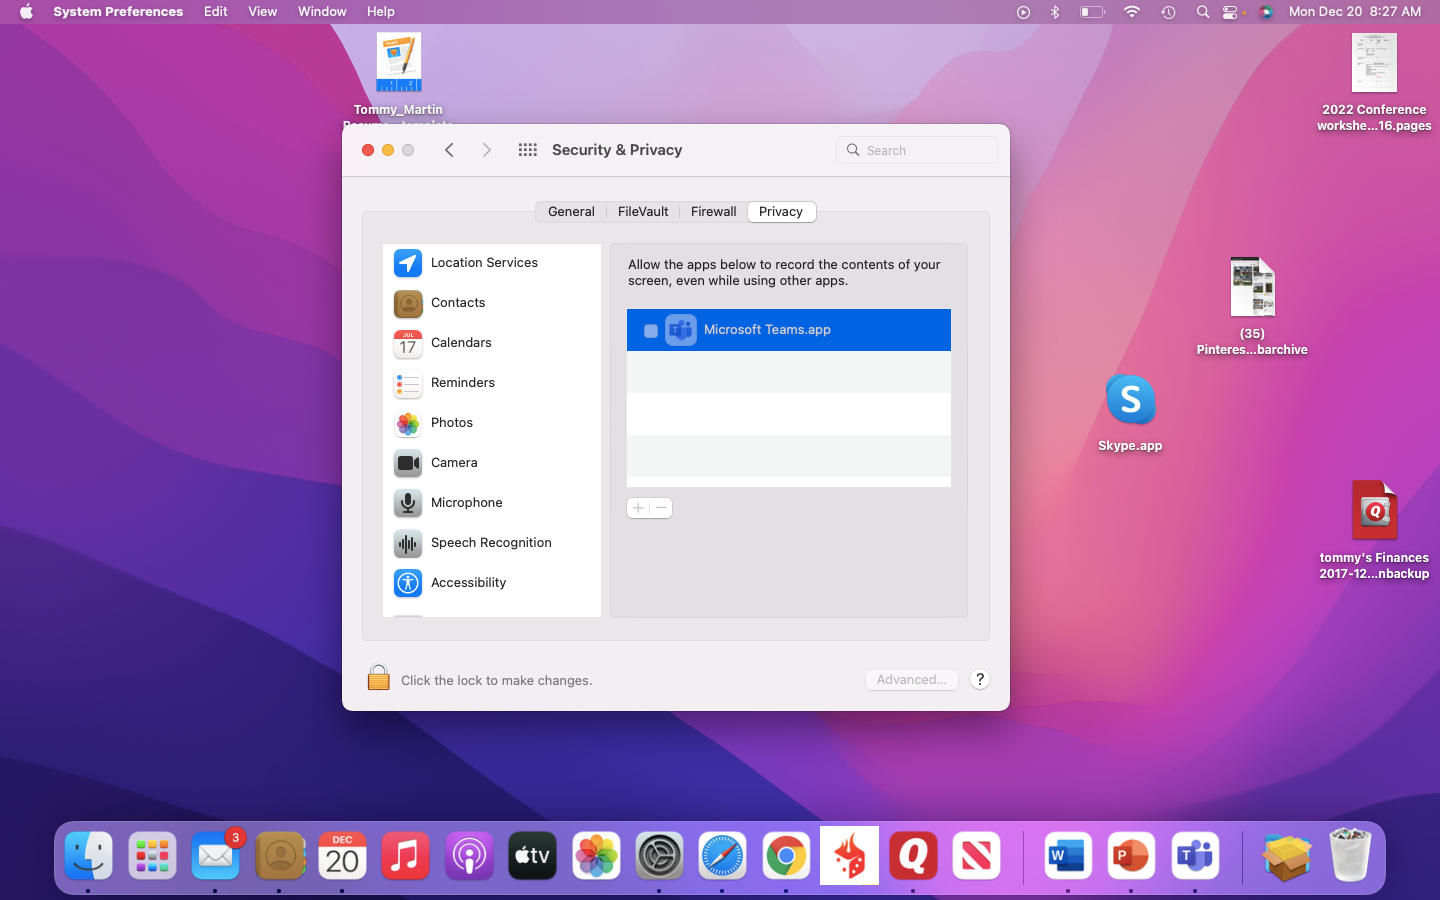Launch Google Chrome from the Dock
1440x900 pixels.
[786, 857]
